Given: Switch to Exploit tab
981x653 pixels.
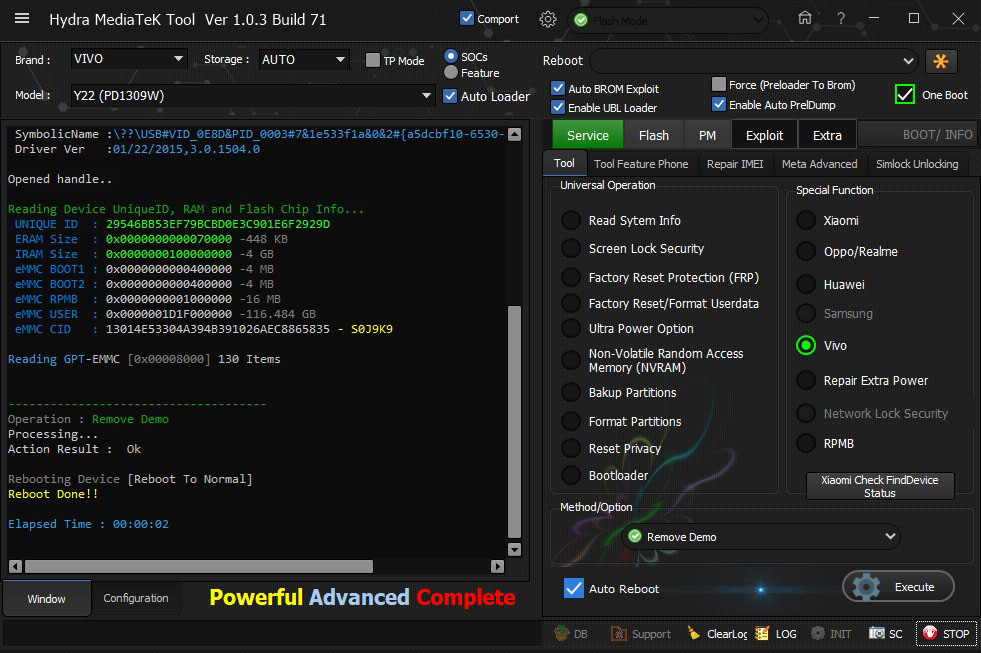Looking at the screenshot, I should pos(764,135).
